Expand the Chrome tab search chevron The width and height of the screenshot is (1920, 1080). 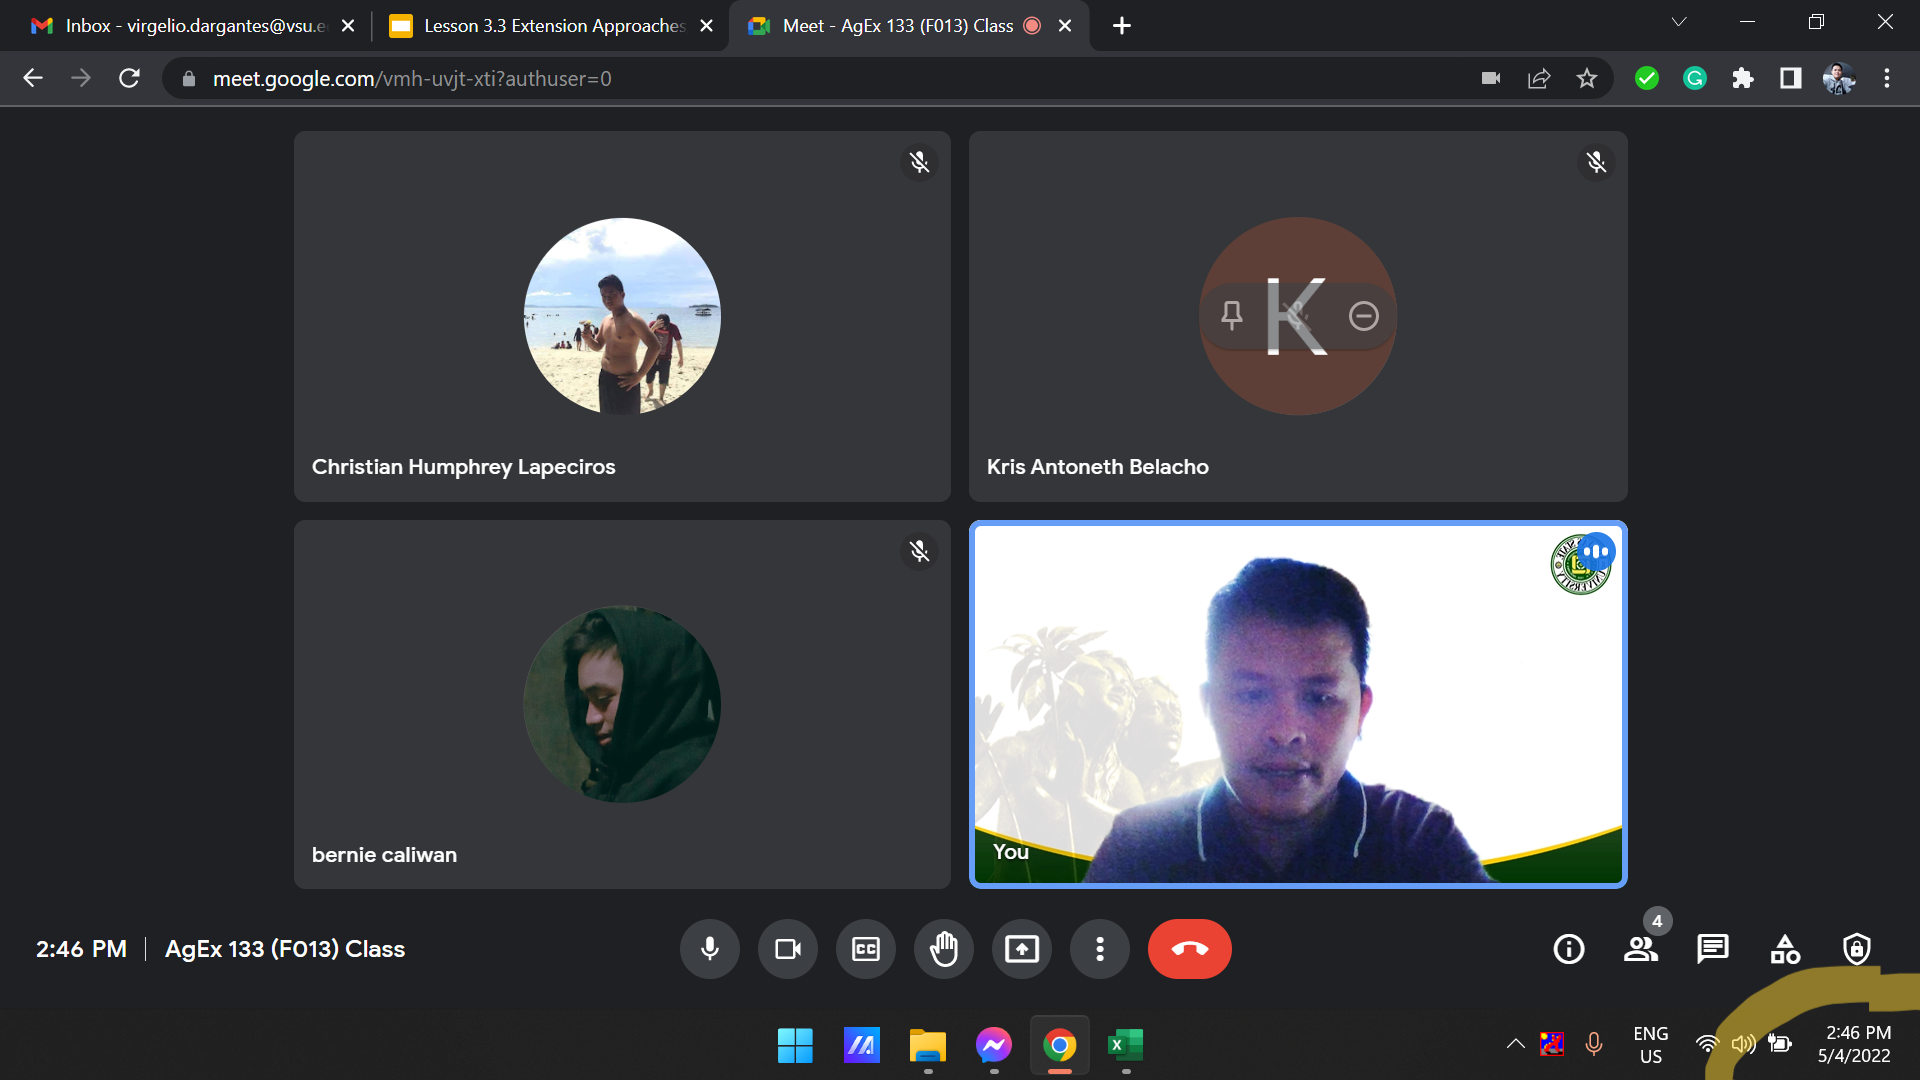pos(1679,22)
